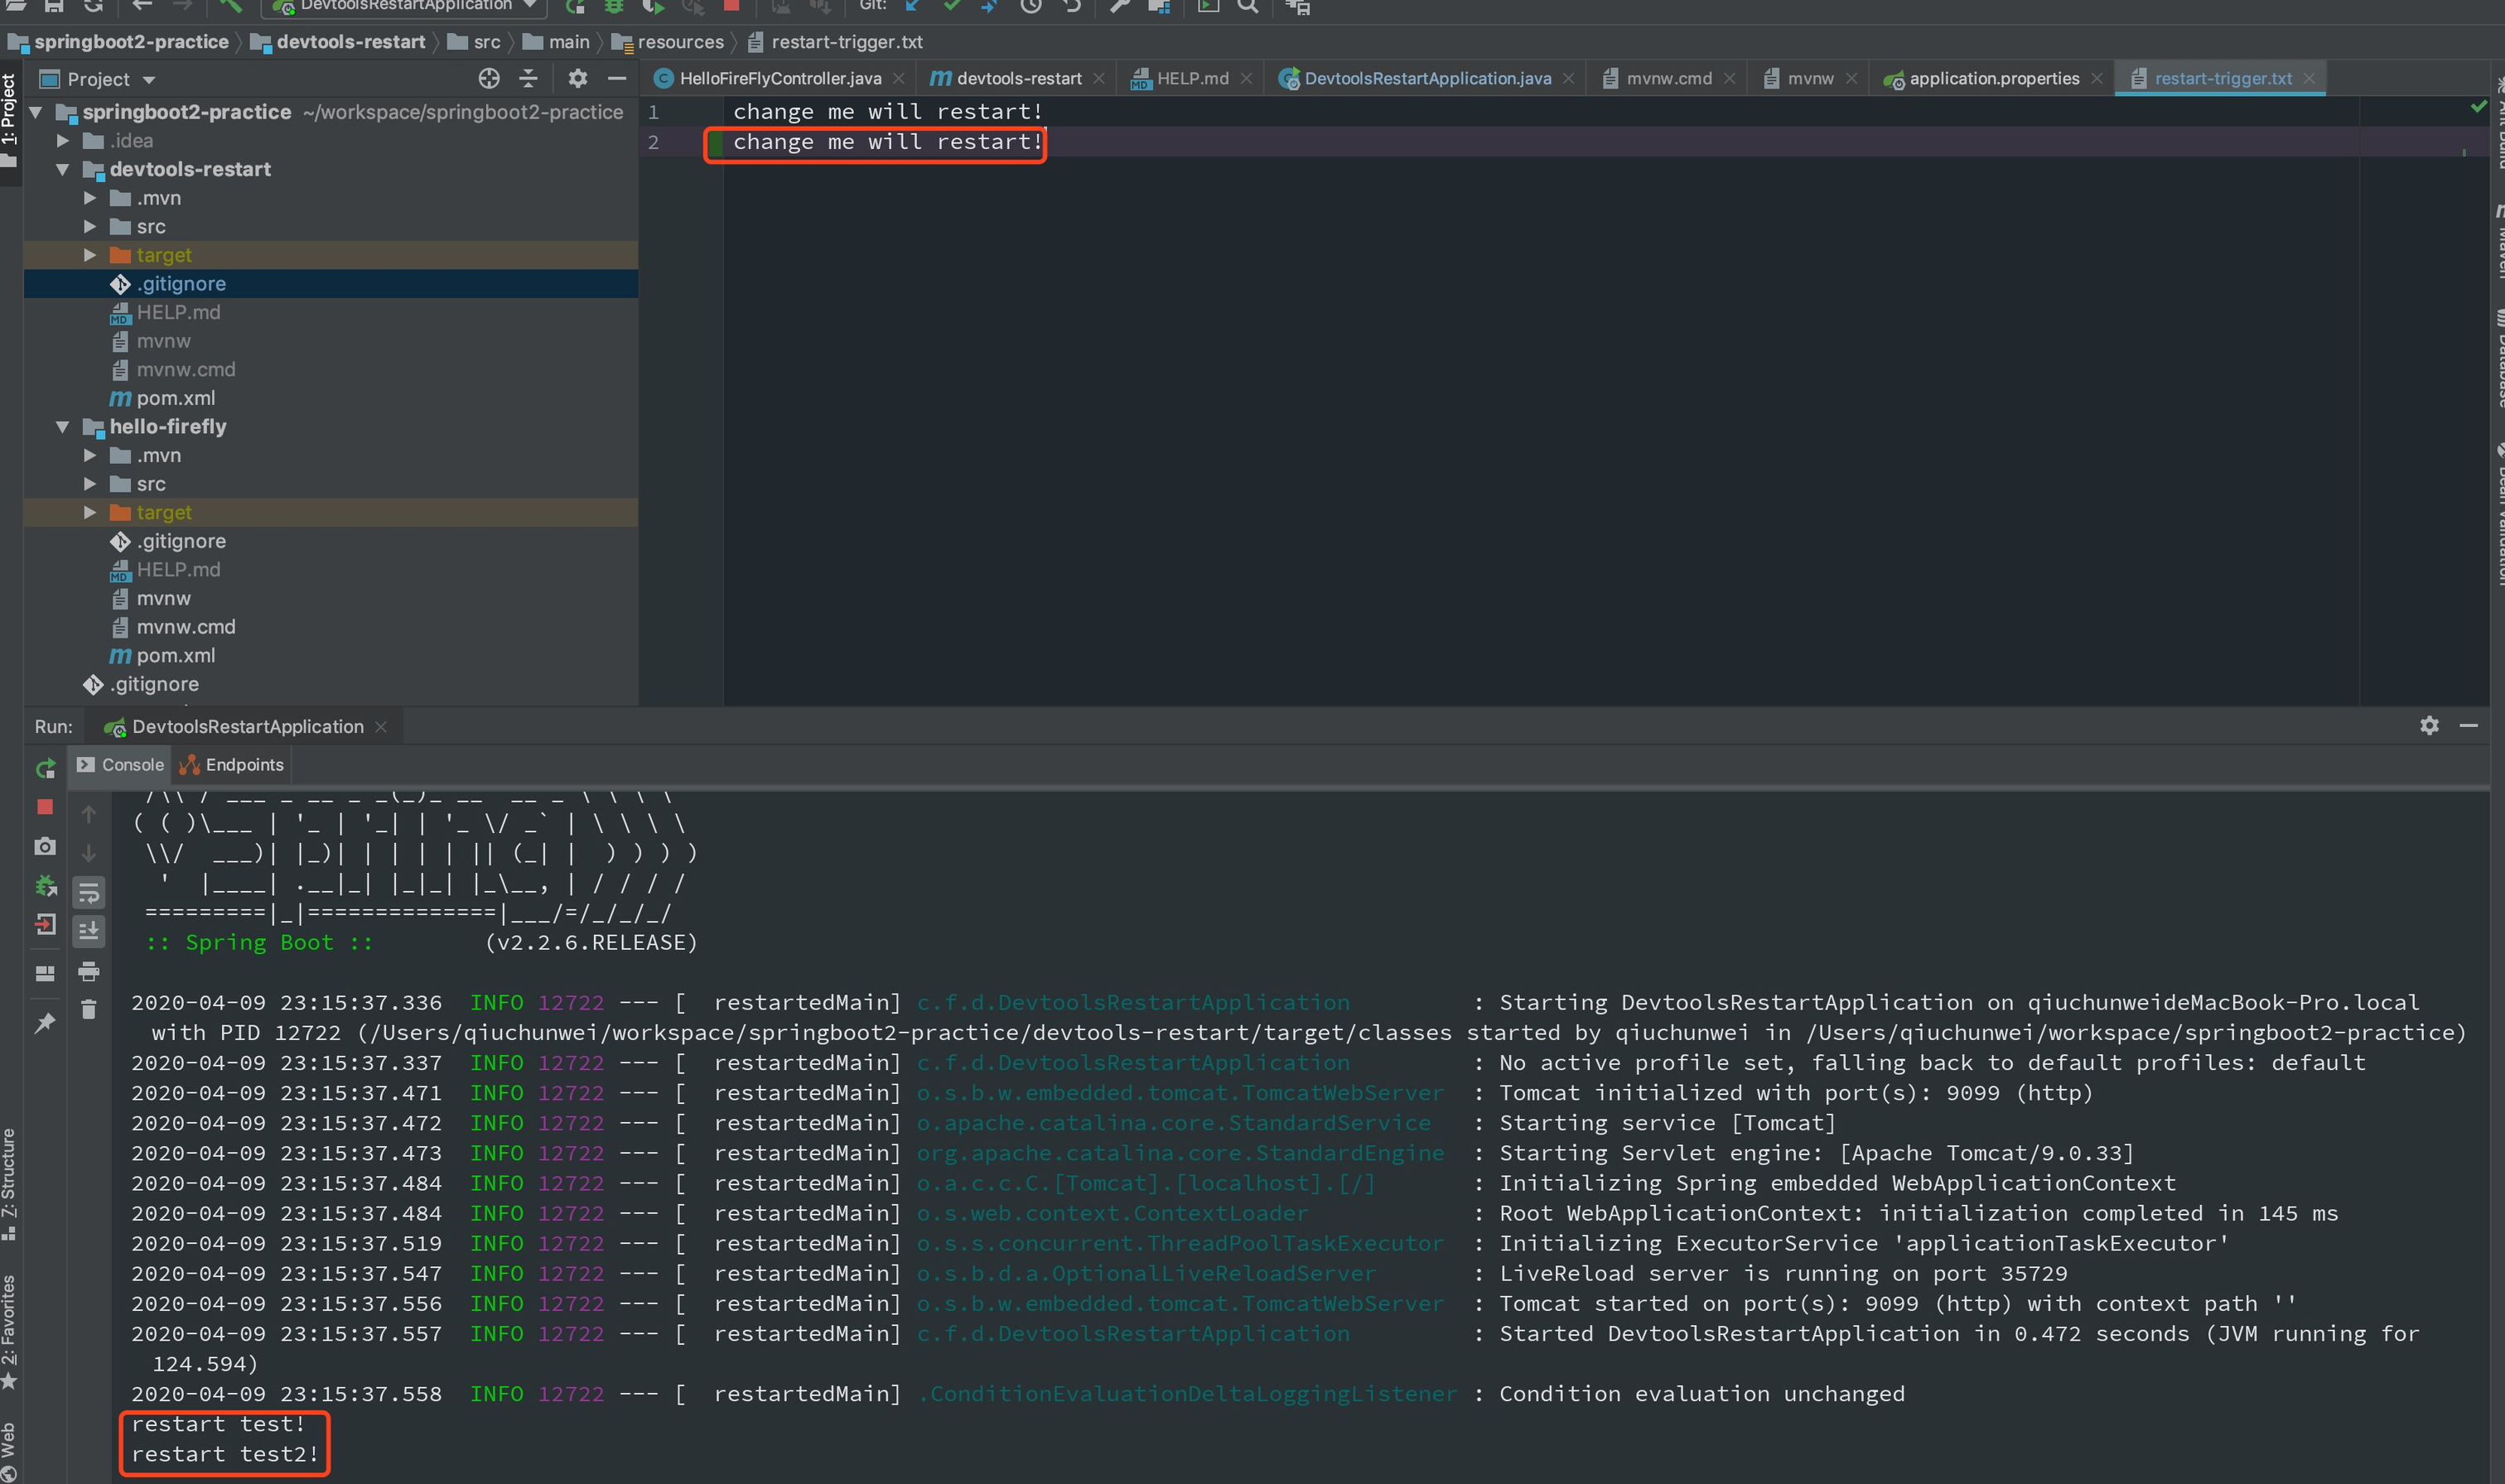This screenshot has width=2505, height=1484.
Task: Clear console with trash can icon
Action: pyautogui.click(x=89, y=1010)
